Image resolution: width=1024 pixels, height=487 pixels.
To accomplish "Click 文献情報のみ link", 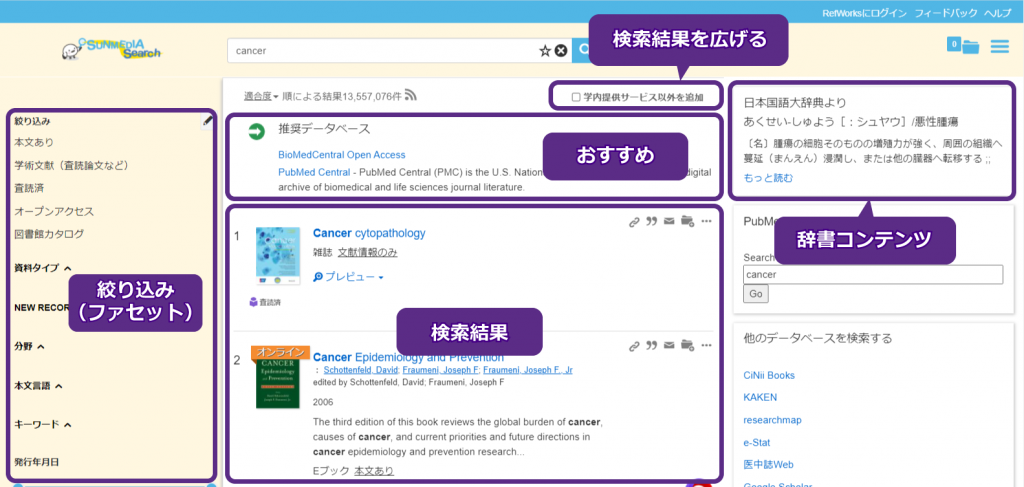I will (x=368, y=253).
